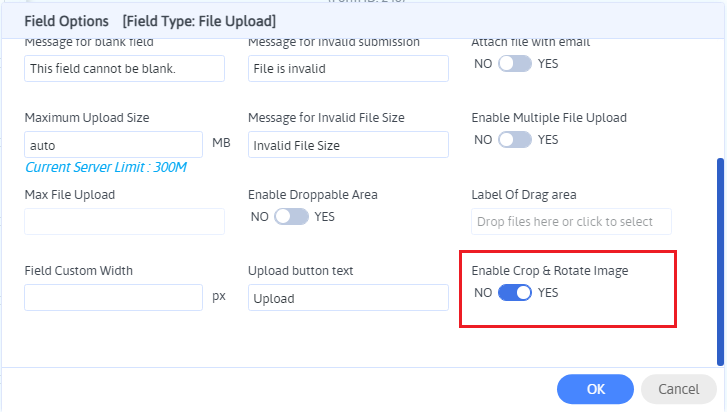Click YES label beside Enable Multiple File Upload
The height and width of the screenshot is (412, 727).
(x=548, y=139)
